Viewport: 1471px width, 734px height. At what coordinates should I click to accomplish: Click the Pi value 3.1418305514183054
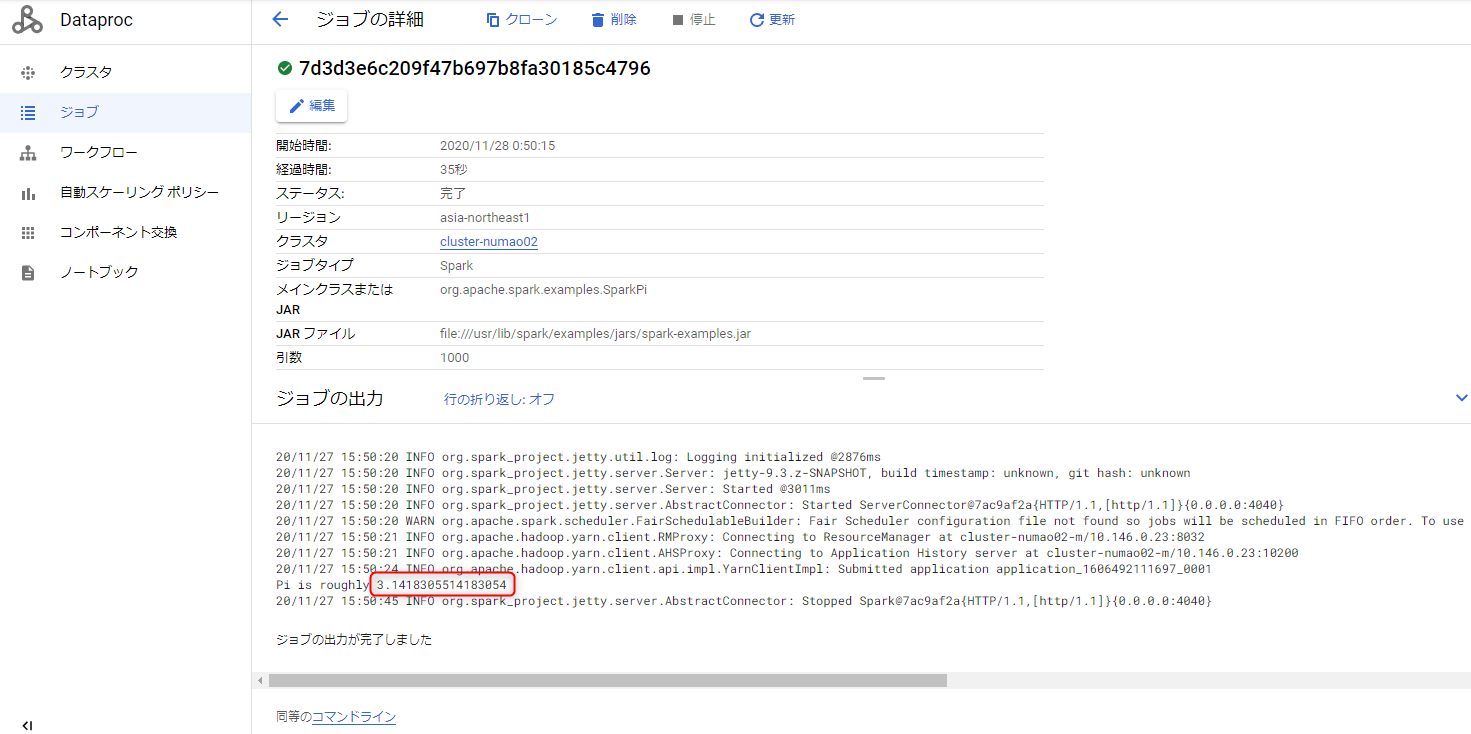pyautogui.click(x=442, y=584)
